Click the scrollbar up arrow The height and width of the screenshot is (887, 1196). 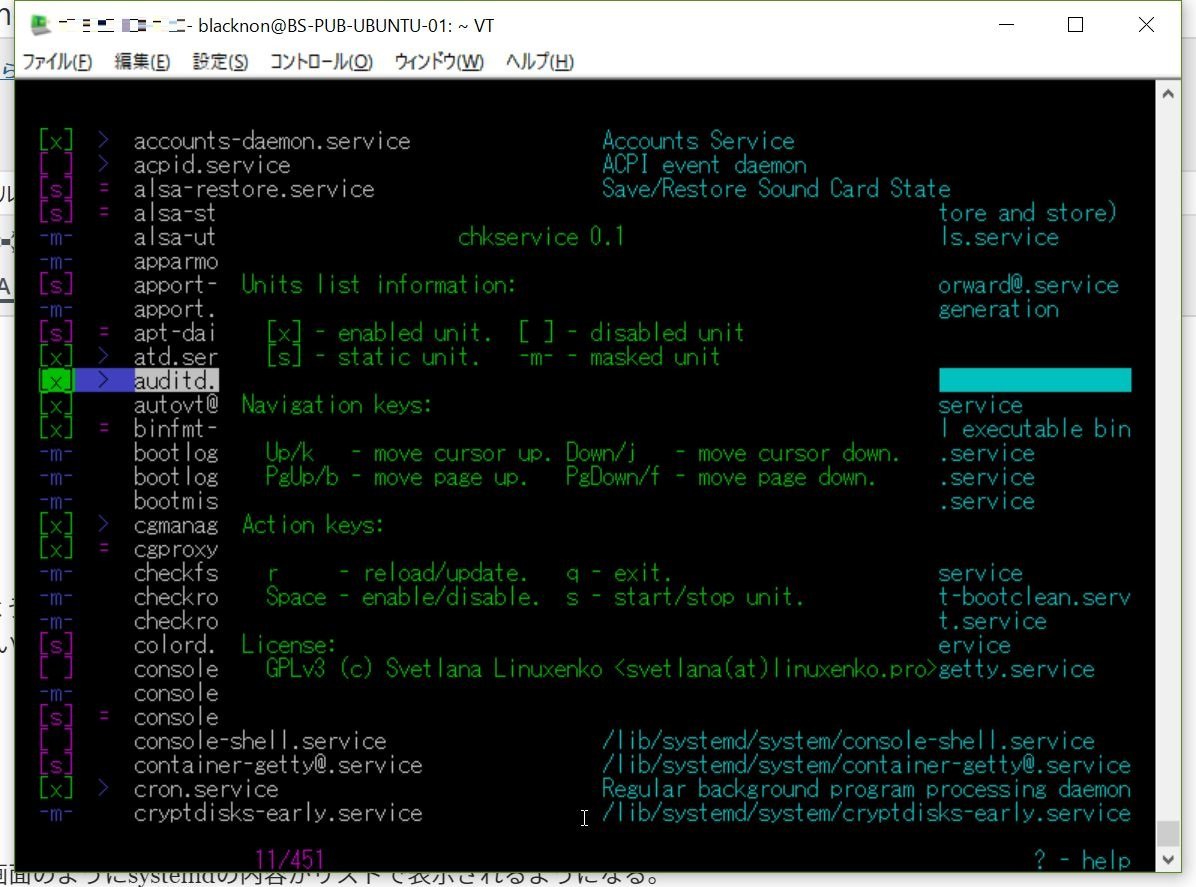pos(1168,94)
